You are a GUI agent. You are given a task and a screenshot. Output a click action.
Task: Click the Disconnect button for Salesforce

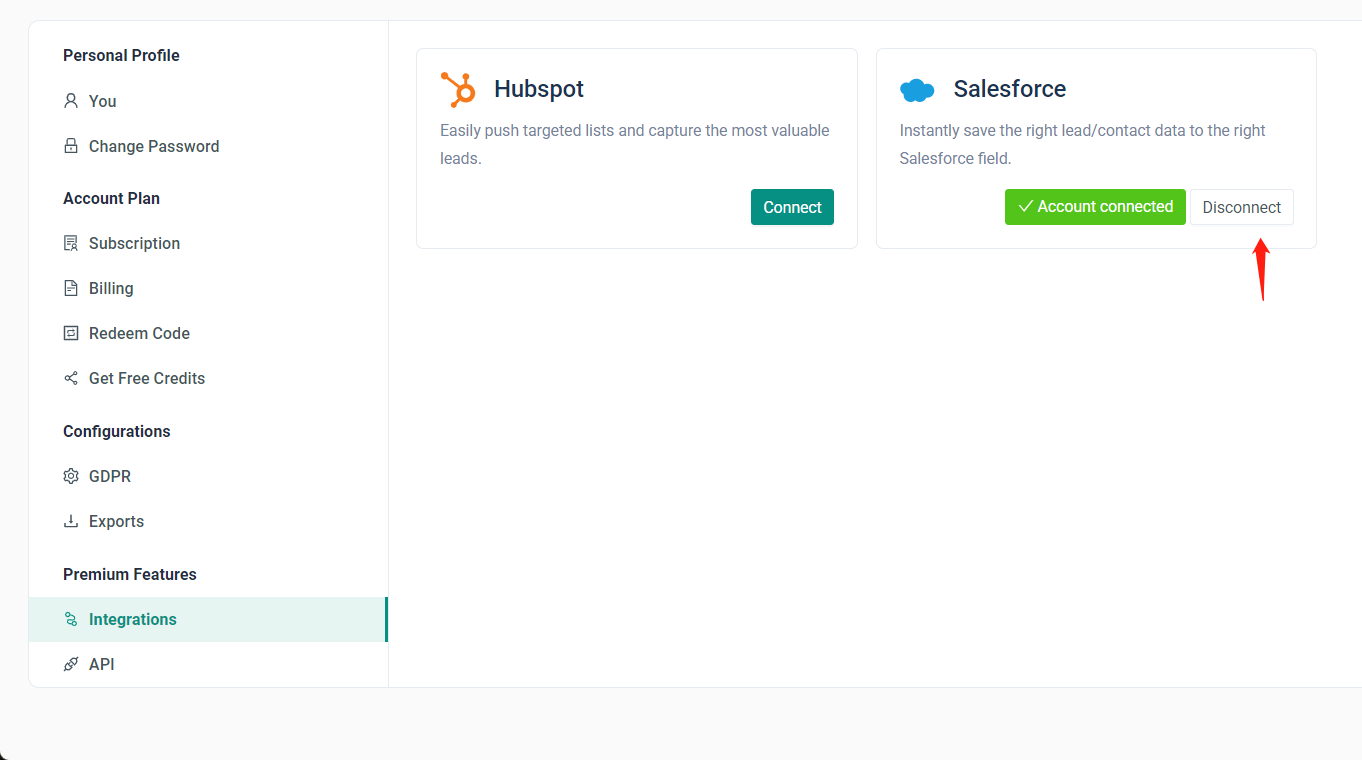(1241, 207)
